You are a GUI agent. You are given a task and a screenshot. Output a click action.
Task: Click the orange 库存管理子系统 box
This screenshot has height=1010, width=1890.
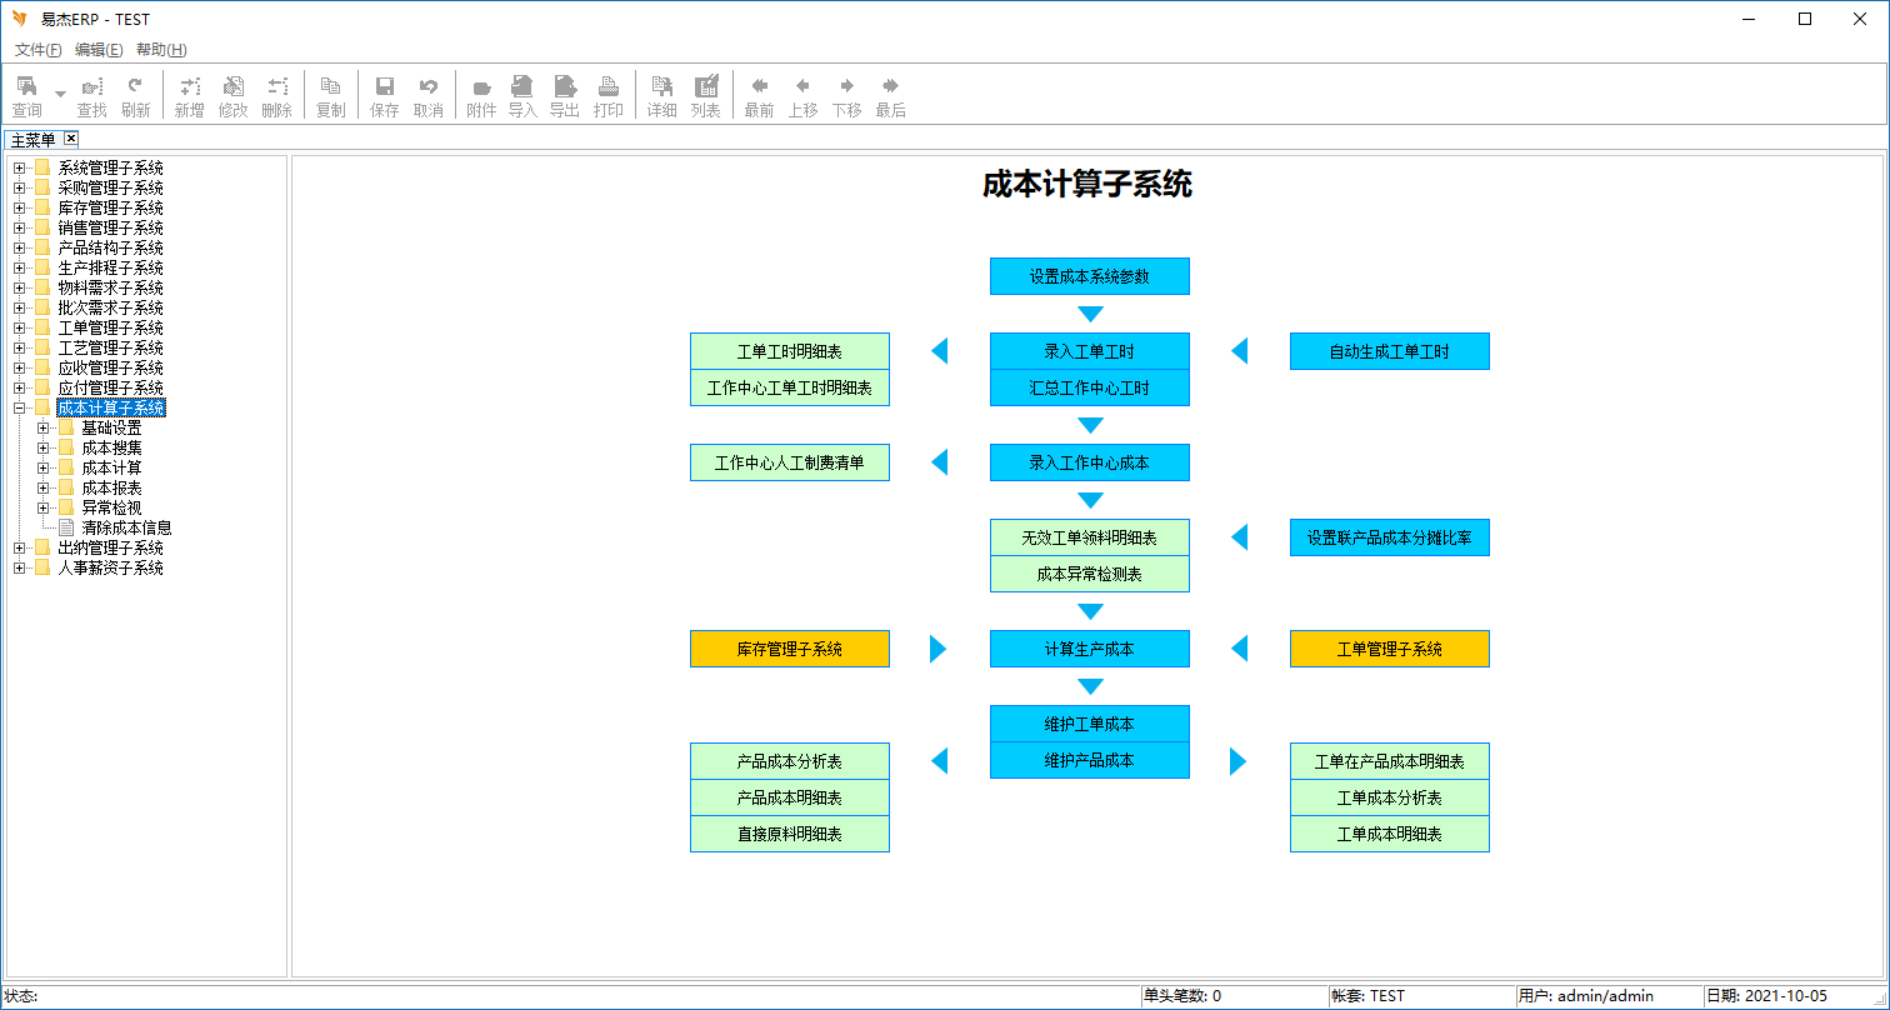point(790,649)
